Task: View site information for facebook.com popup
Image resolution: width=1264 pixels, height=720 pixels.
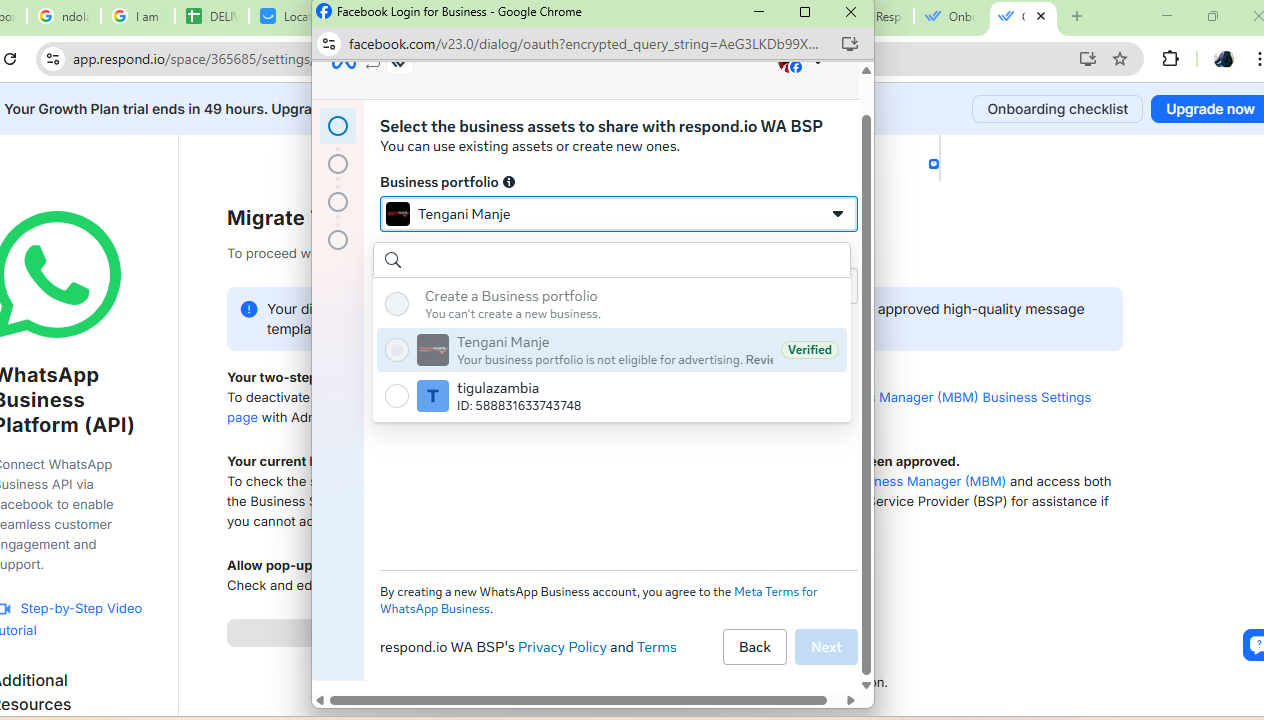Action: pyautogui.click(x=329, y=44)
